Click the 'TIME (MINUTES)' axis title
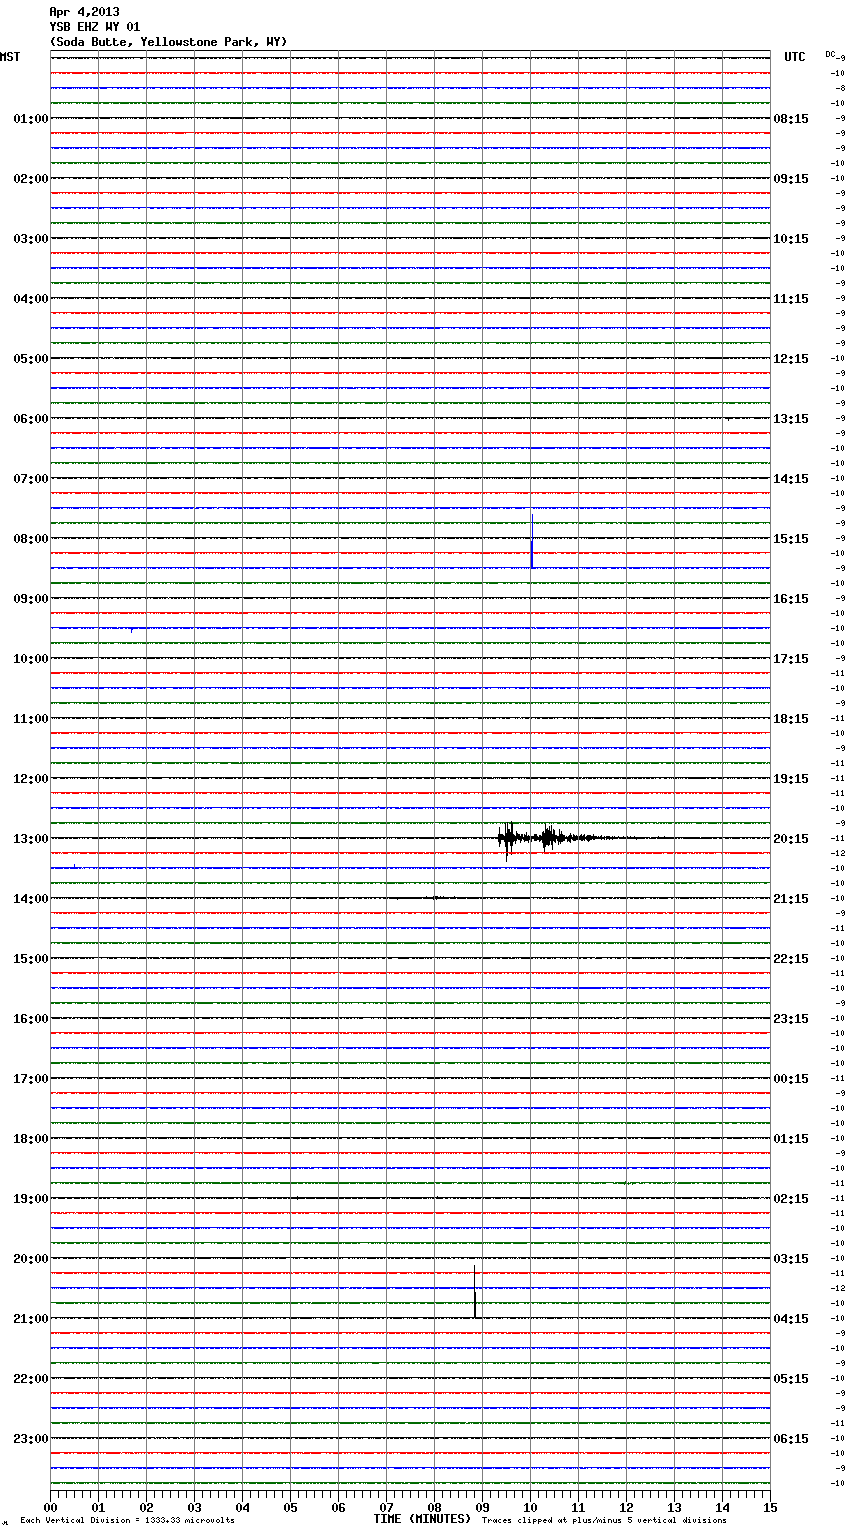The image size is (850, 1534). pos(422,1519)
